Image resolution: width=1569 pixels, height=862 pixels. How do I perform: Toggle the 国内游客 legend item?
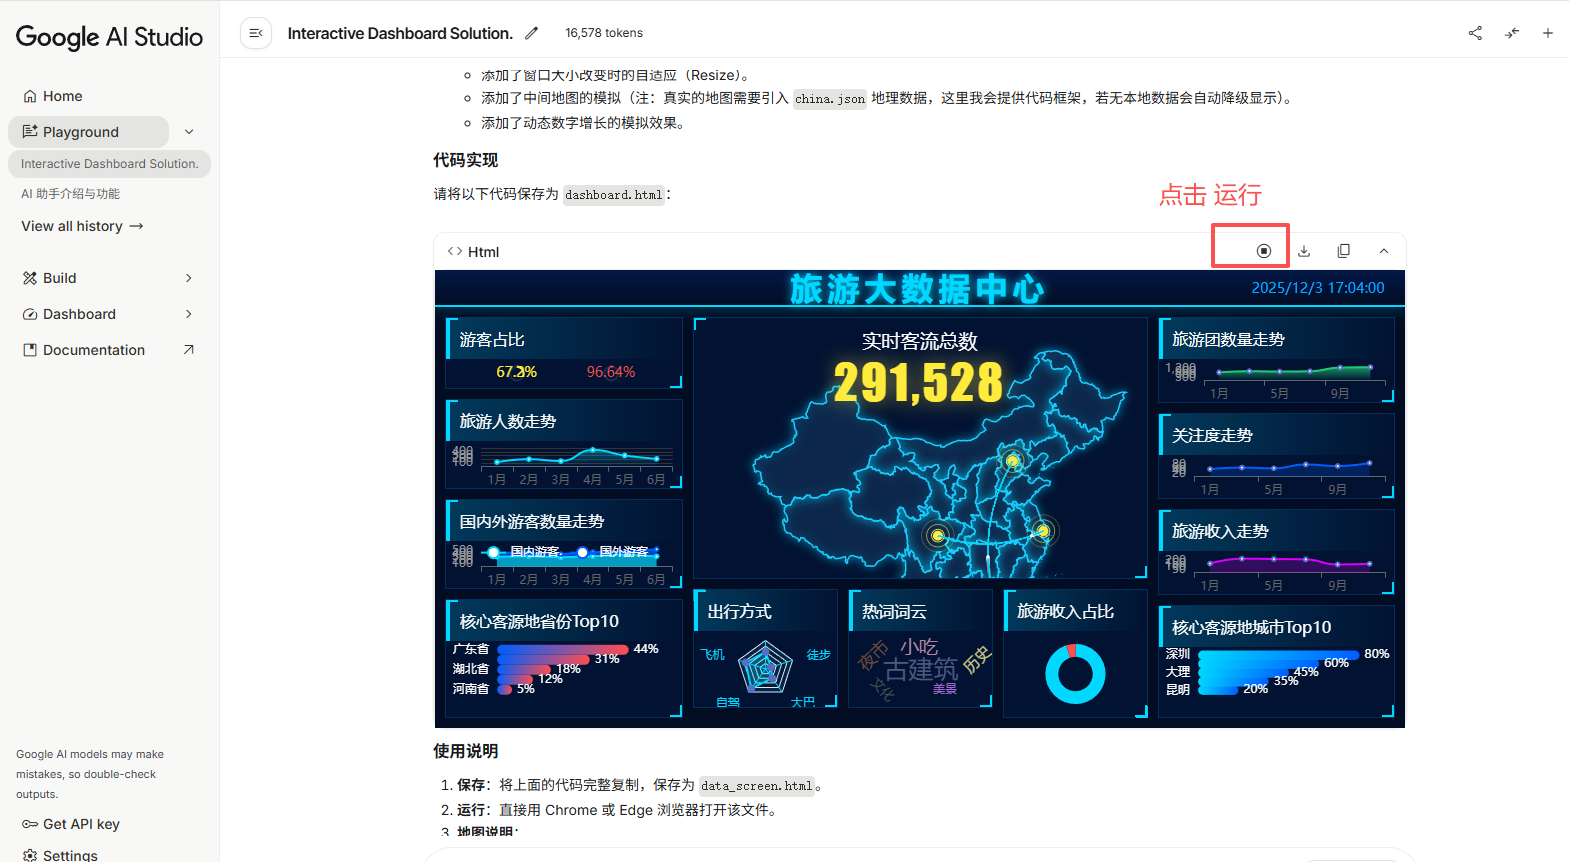click(x=522, y=552)
